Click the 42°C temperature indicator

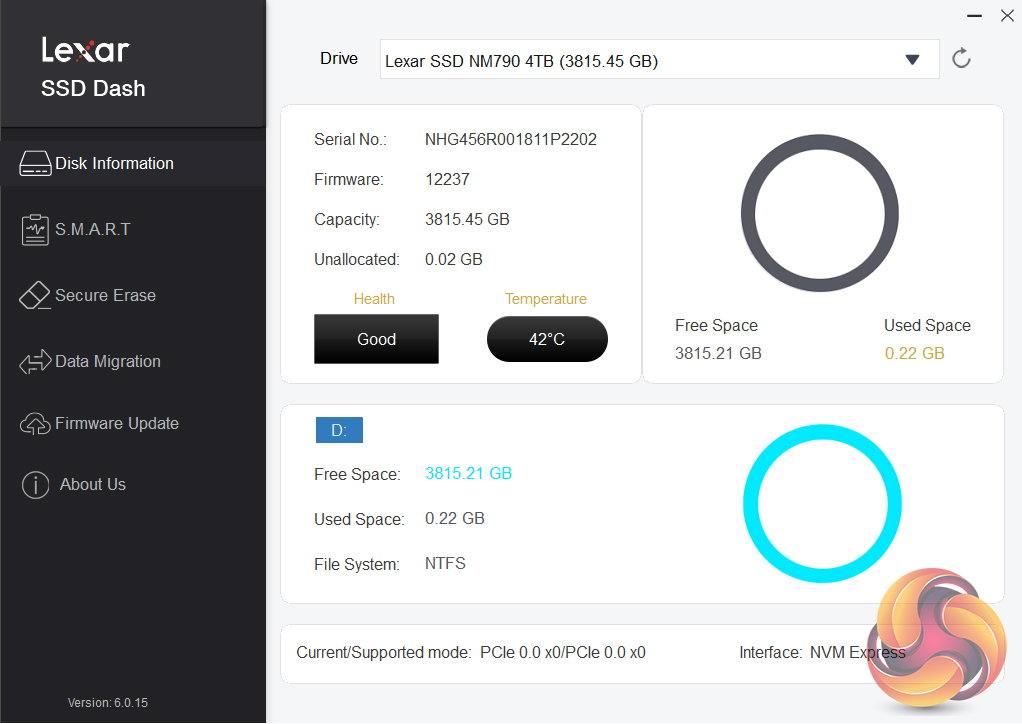tap(547, 339)
